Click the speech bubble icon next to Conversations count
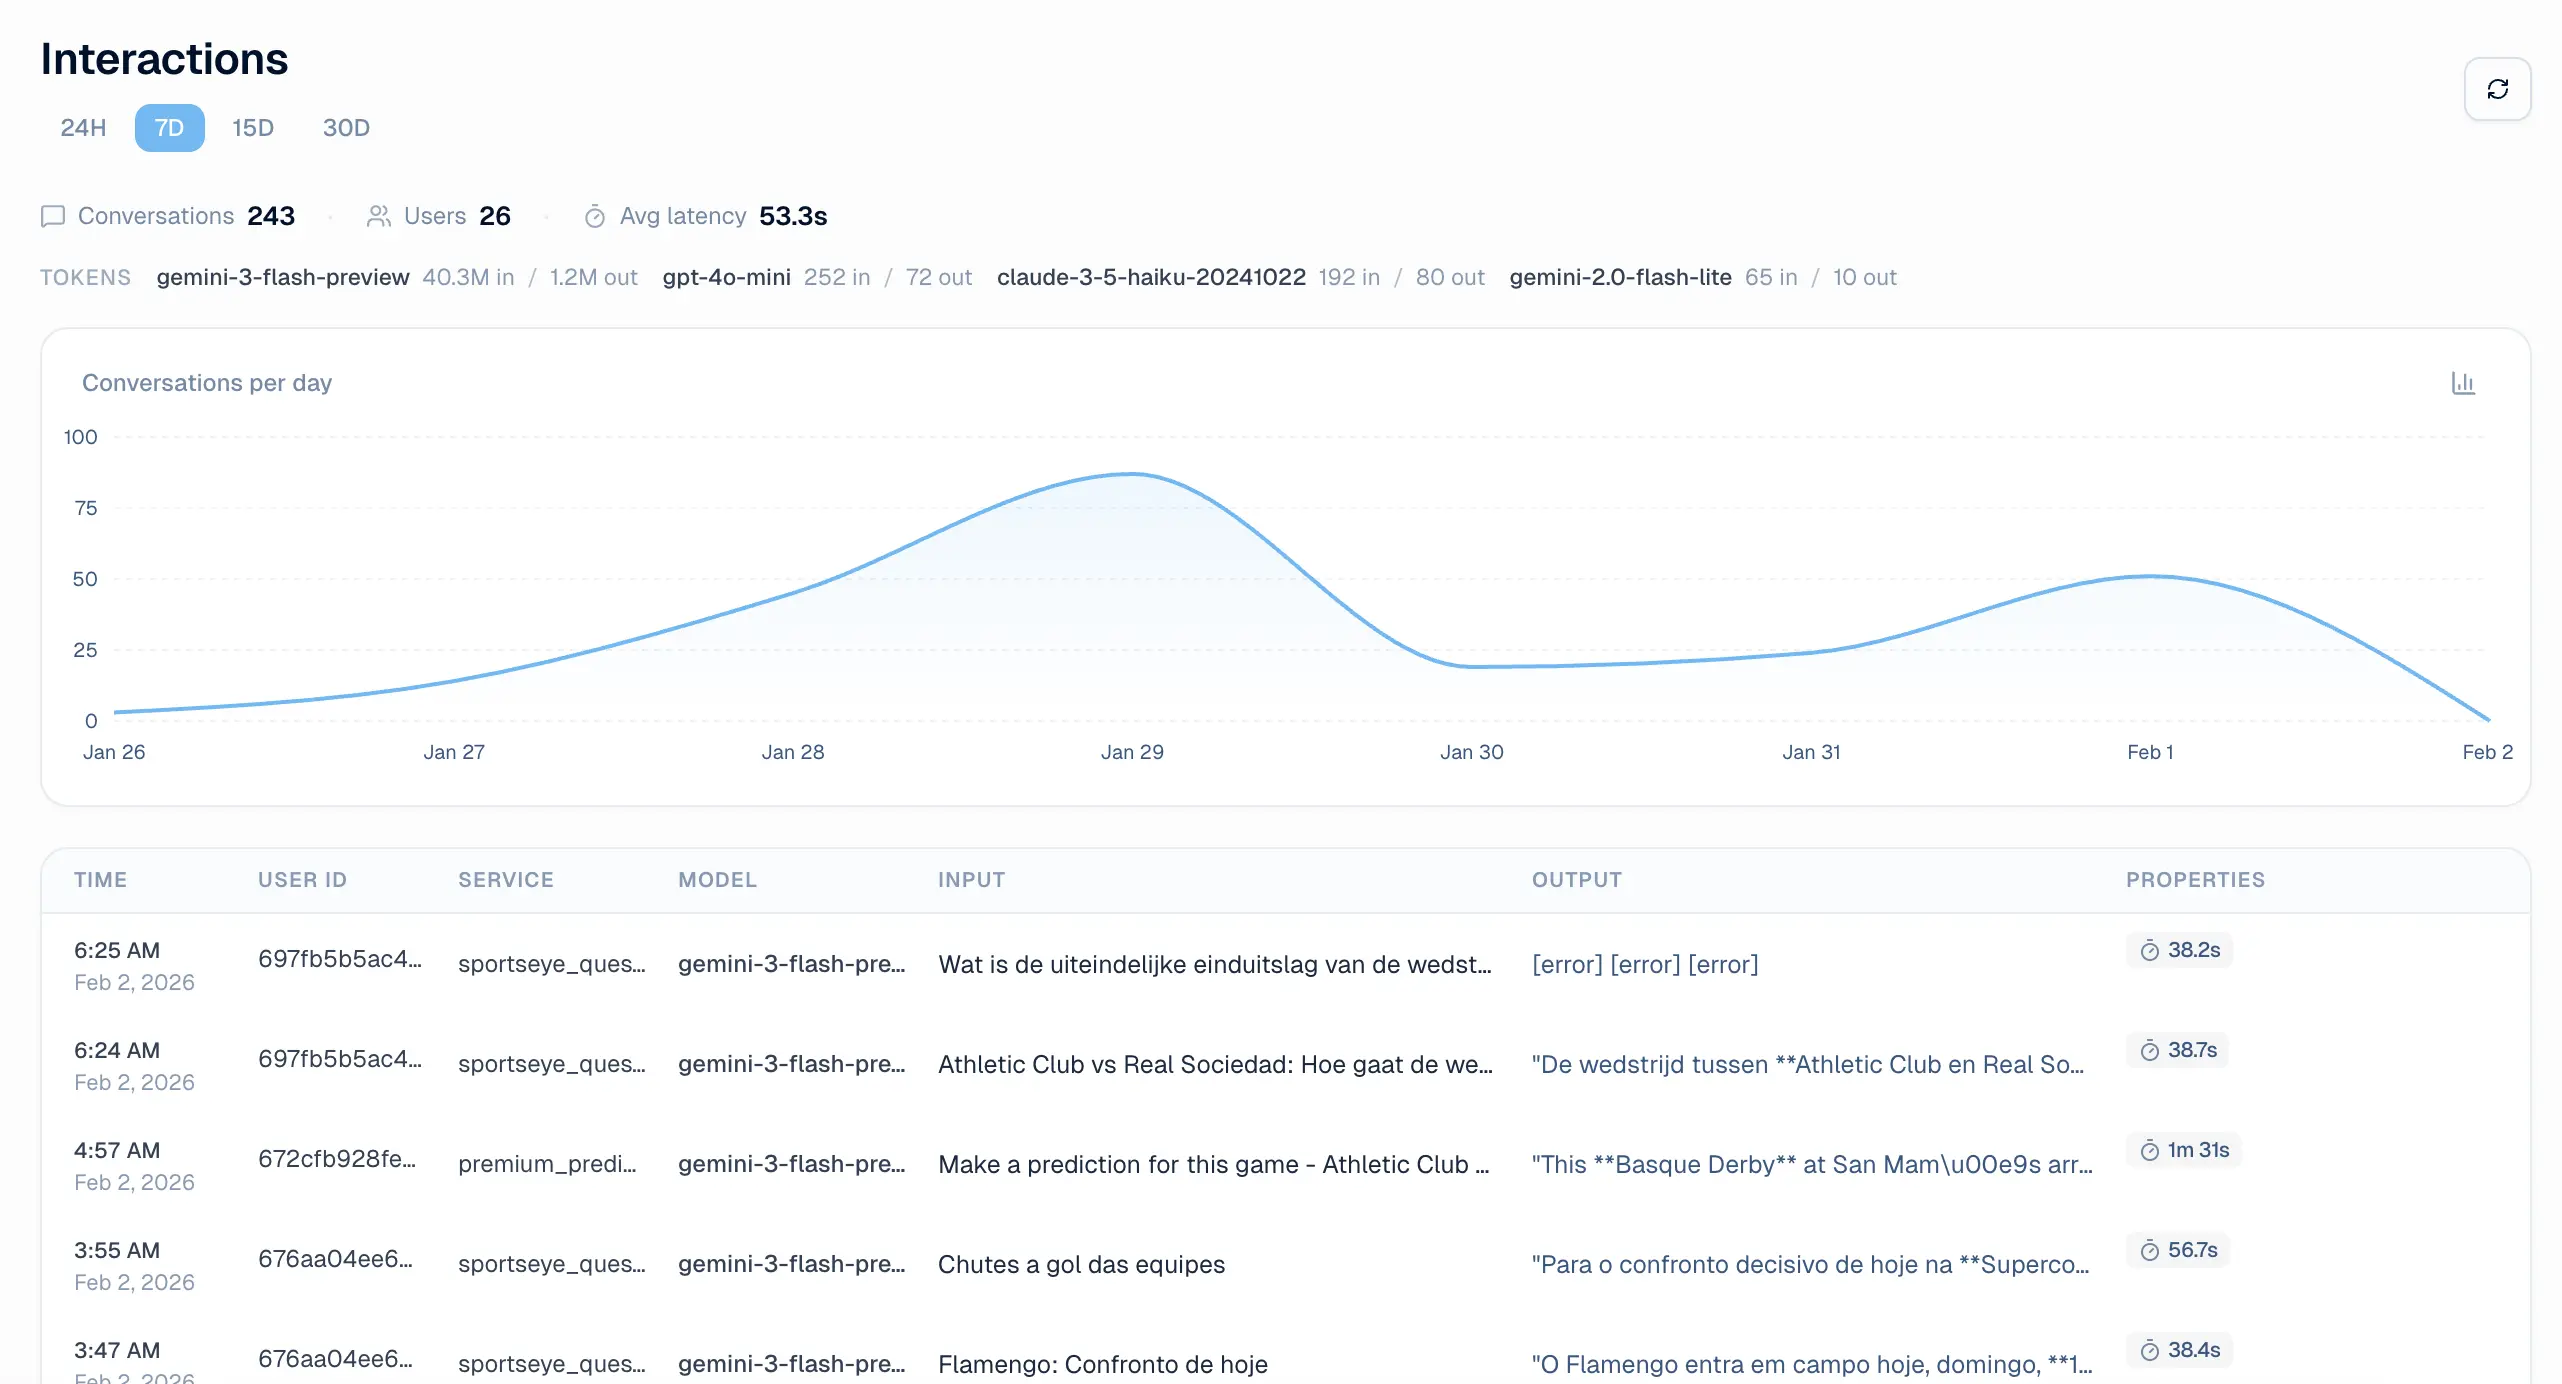2562x1384 pixels. 53,216
